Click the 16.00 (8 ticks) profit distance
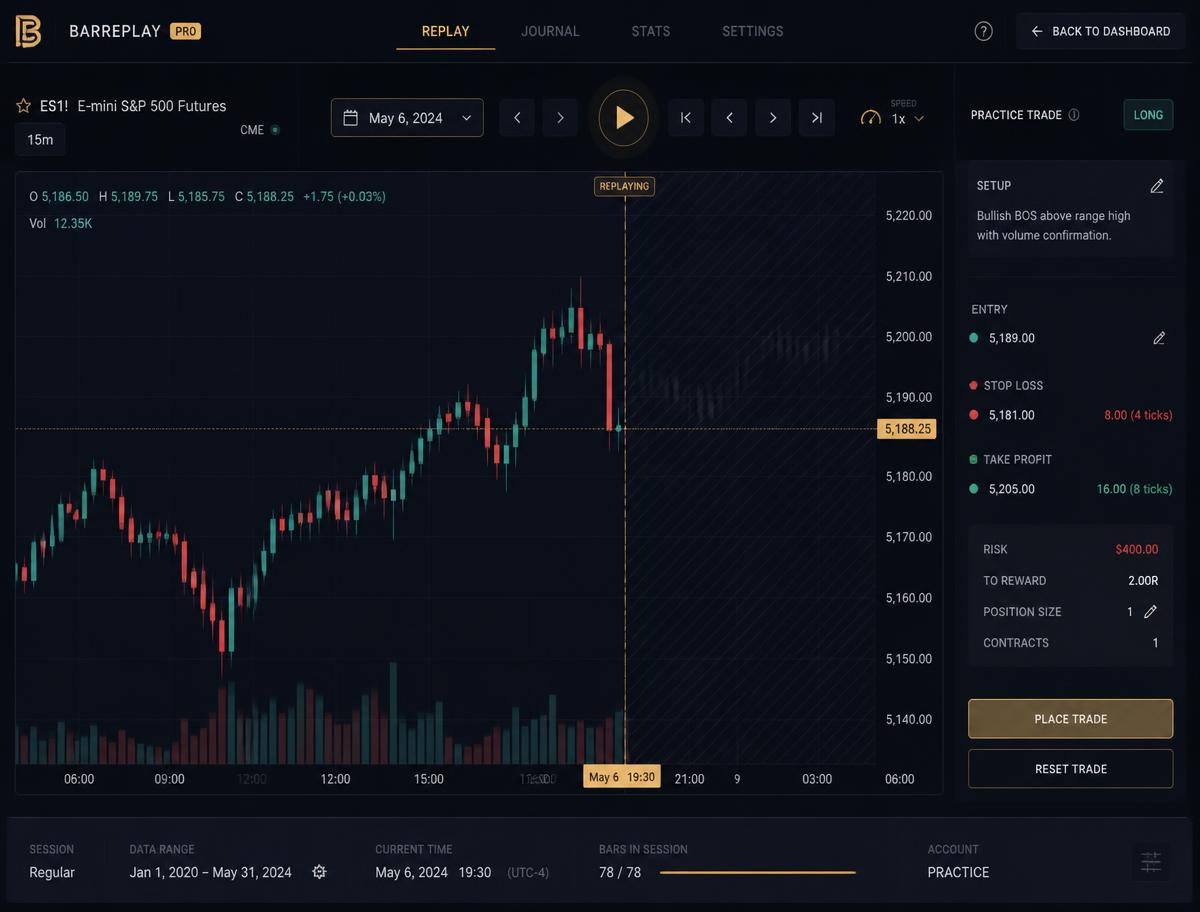Screen dimensions: 1200x912 (x=1135, y=489)
